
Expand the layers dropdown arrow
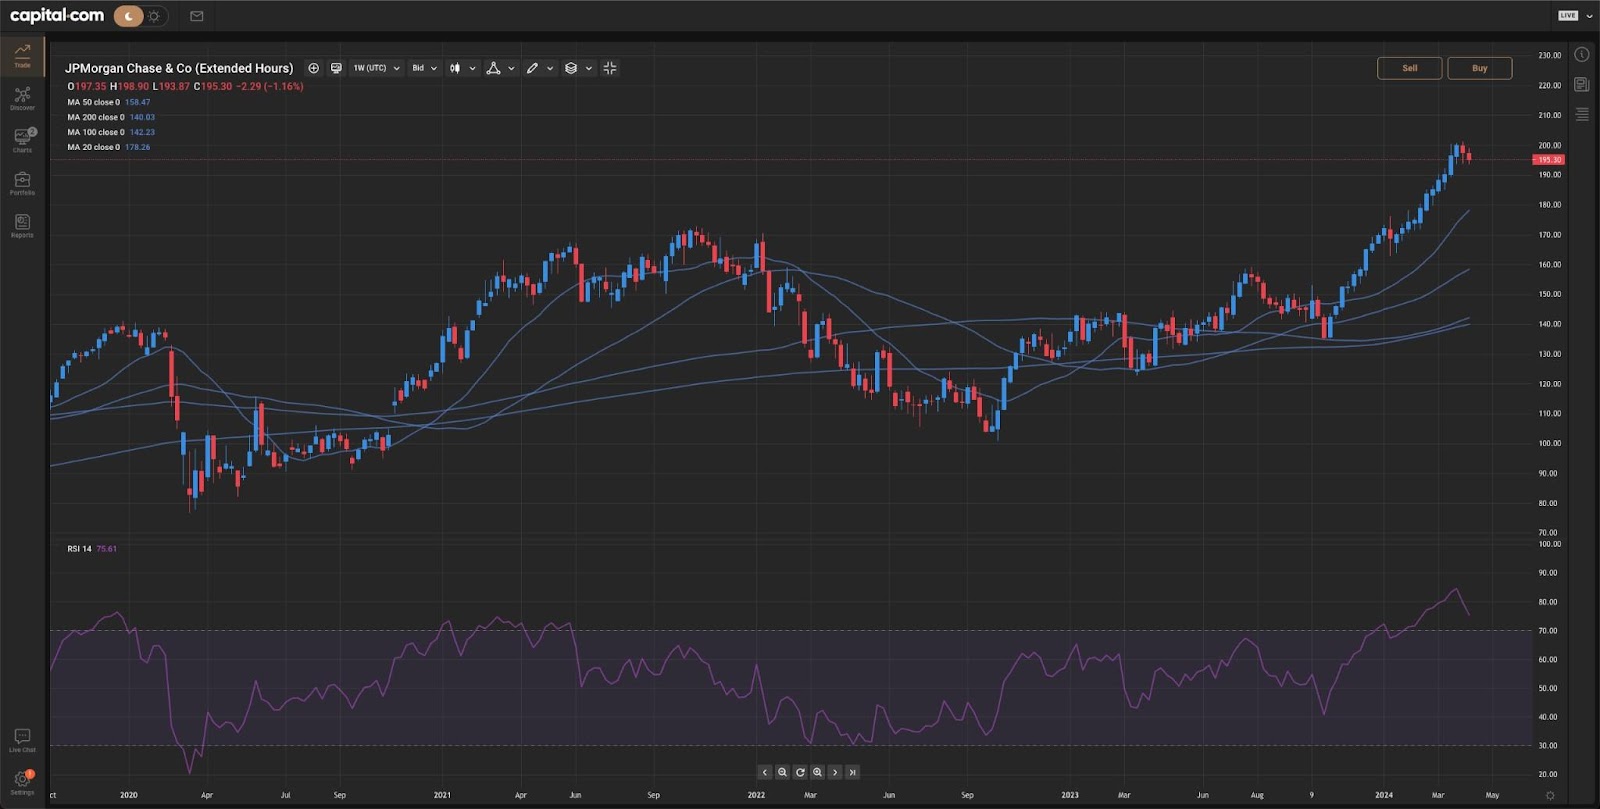[589, 68]
